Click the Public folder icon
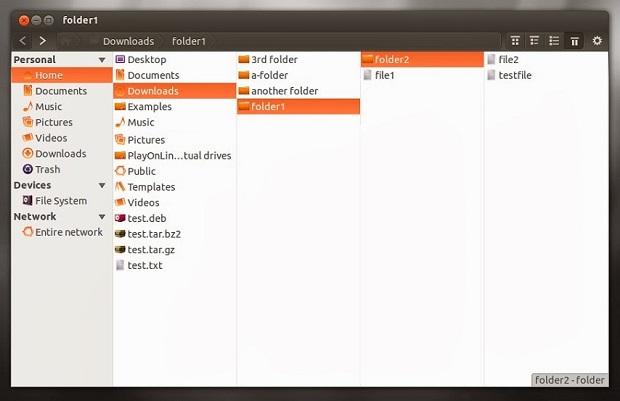The height and width of the screenshot is (401, 620). tap(120, 171)
